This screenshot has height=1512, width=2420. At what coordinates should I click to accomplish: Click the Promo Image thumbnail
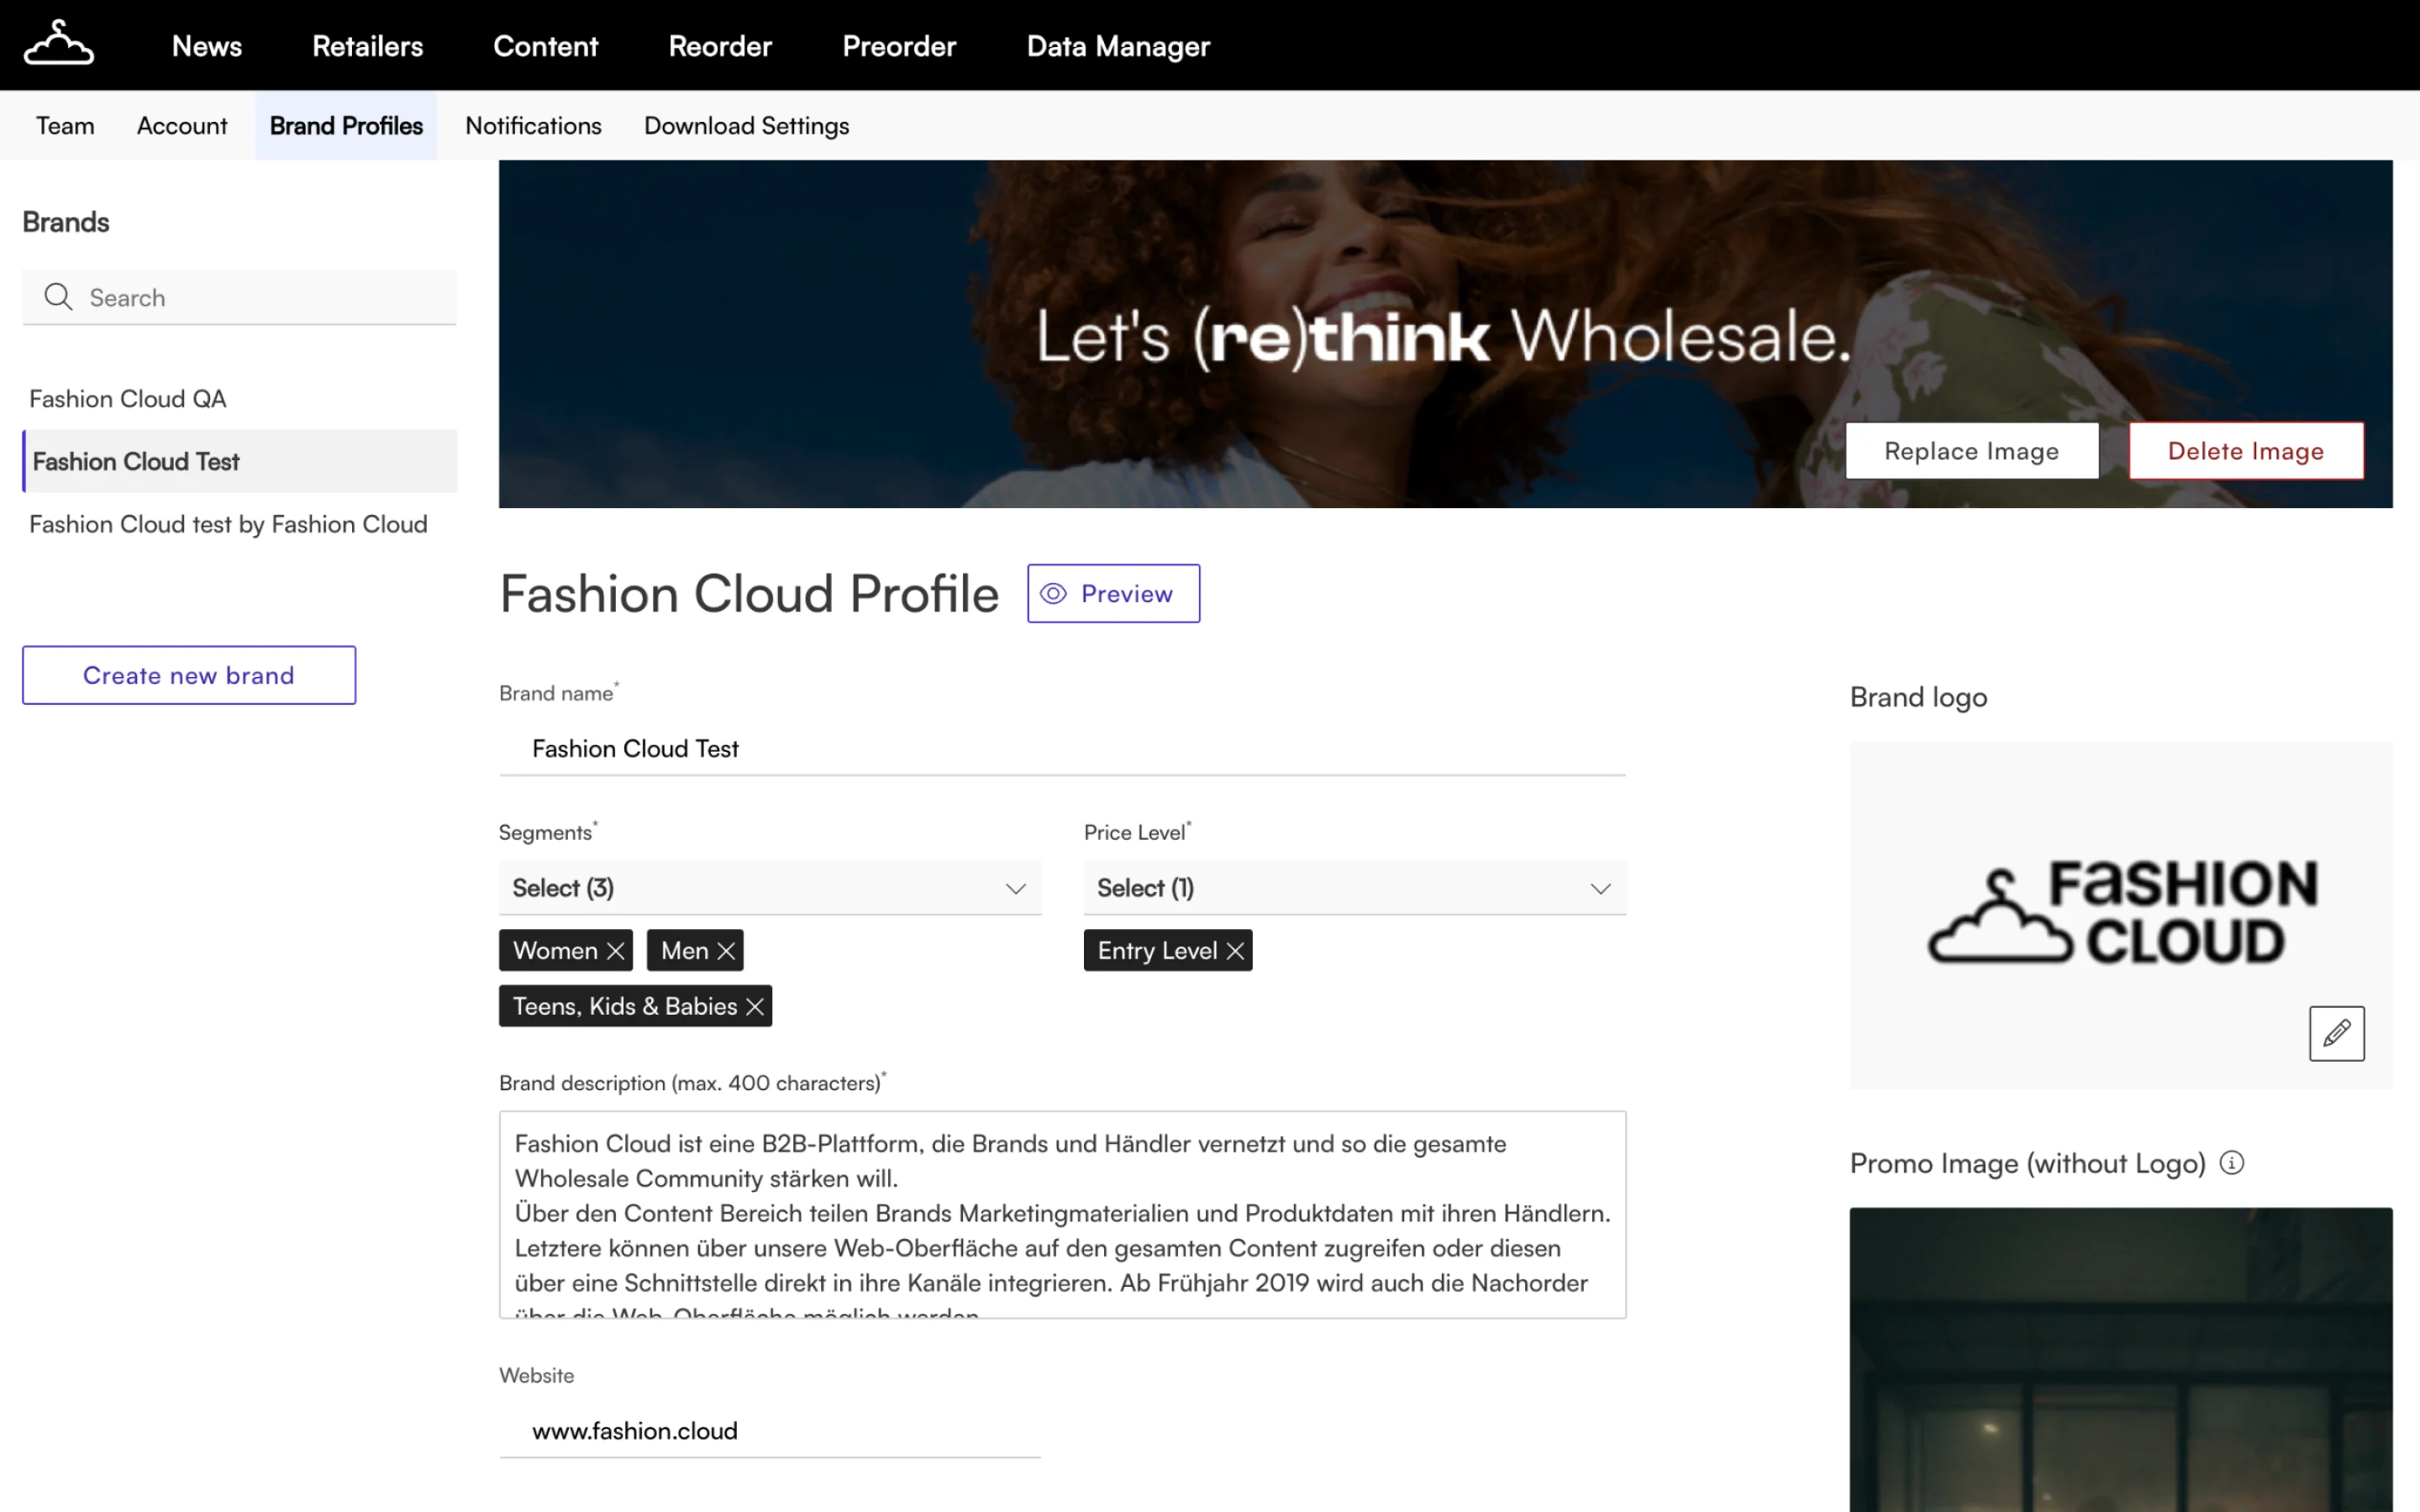click(x=2120, y=1359)
